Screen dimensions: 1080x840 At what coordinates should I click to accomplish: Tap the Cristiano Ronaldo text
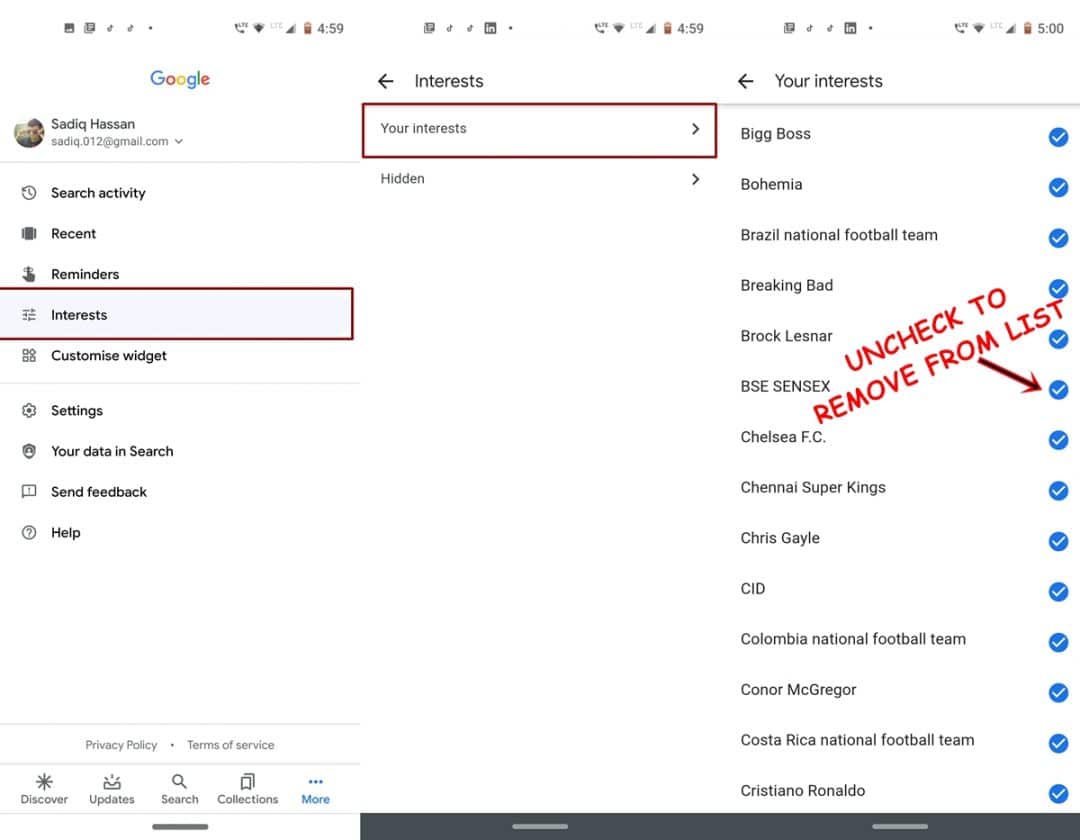click(x=802, y=790)
